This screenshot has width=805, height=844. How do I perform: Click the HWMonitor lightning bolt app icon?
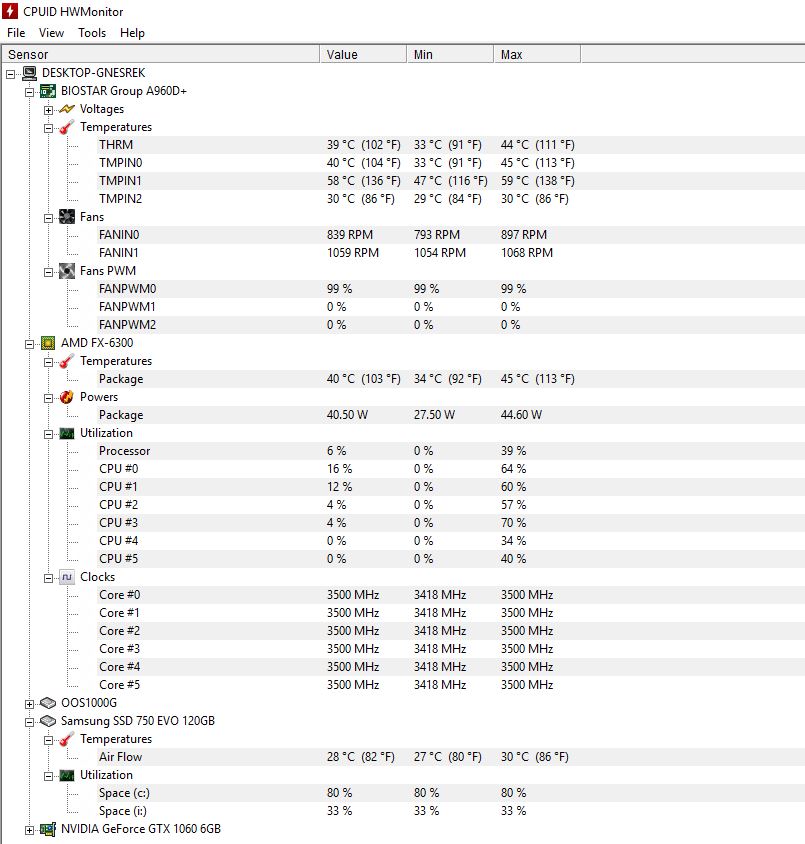[10, 11]
